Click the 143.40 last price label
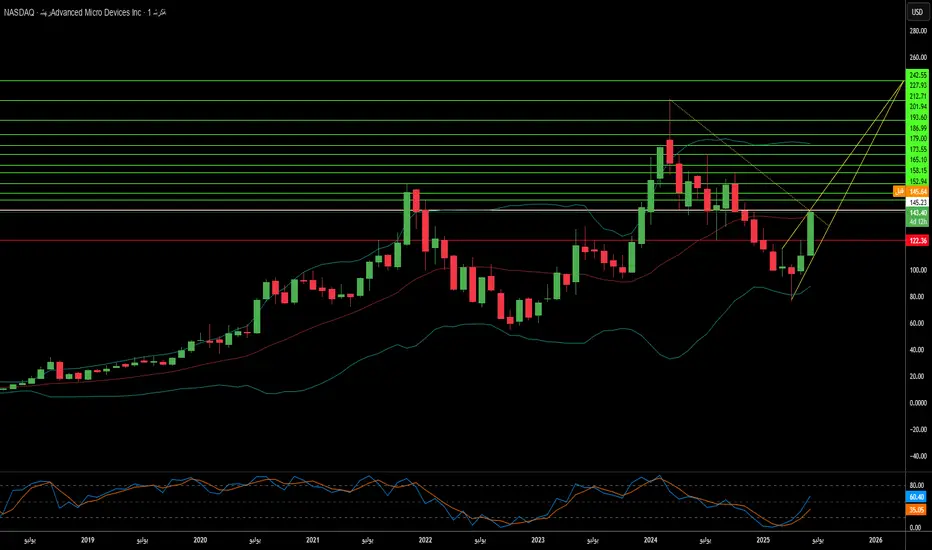The width and height of the screenshot is (932, 550). pos(918,213)
